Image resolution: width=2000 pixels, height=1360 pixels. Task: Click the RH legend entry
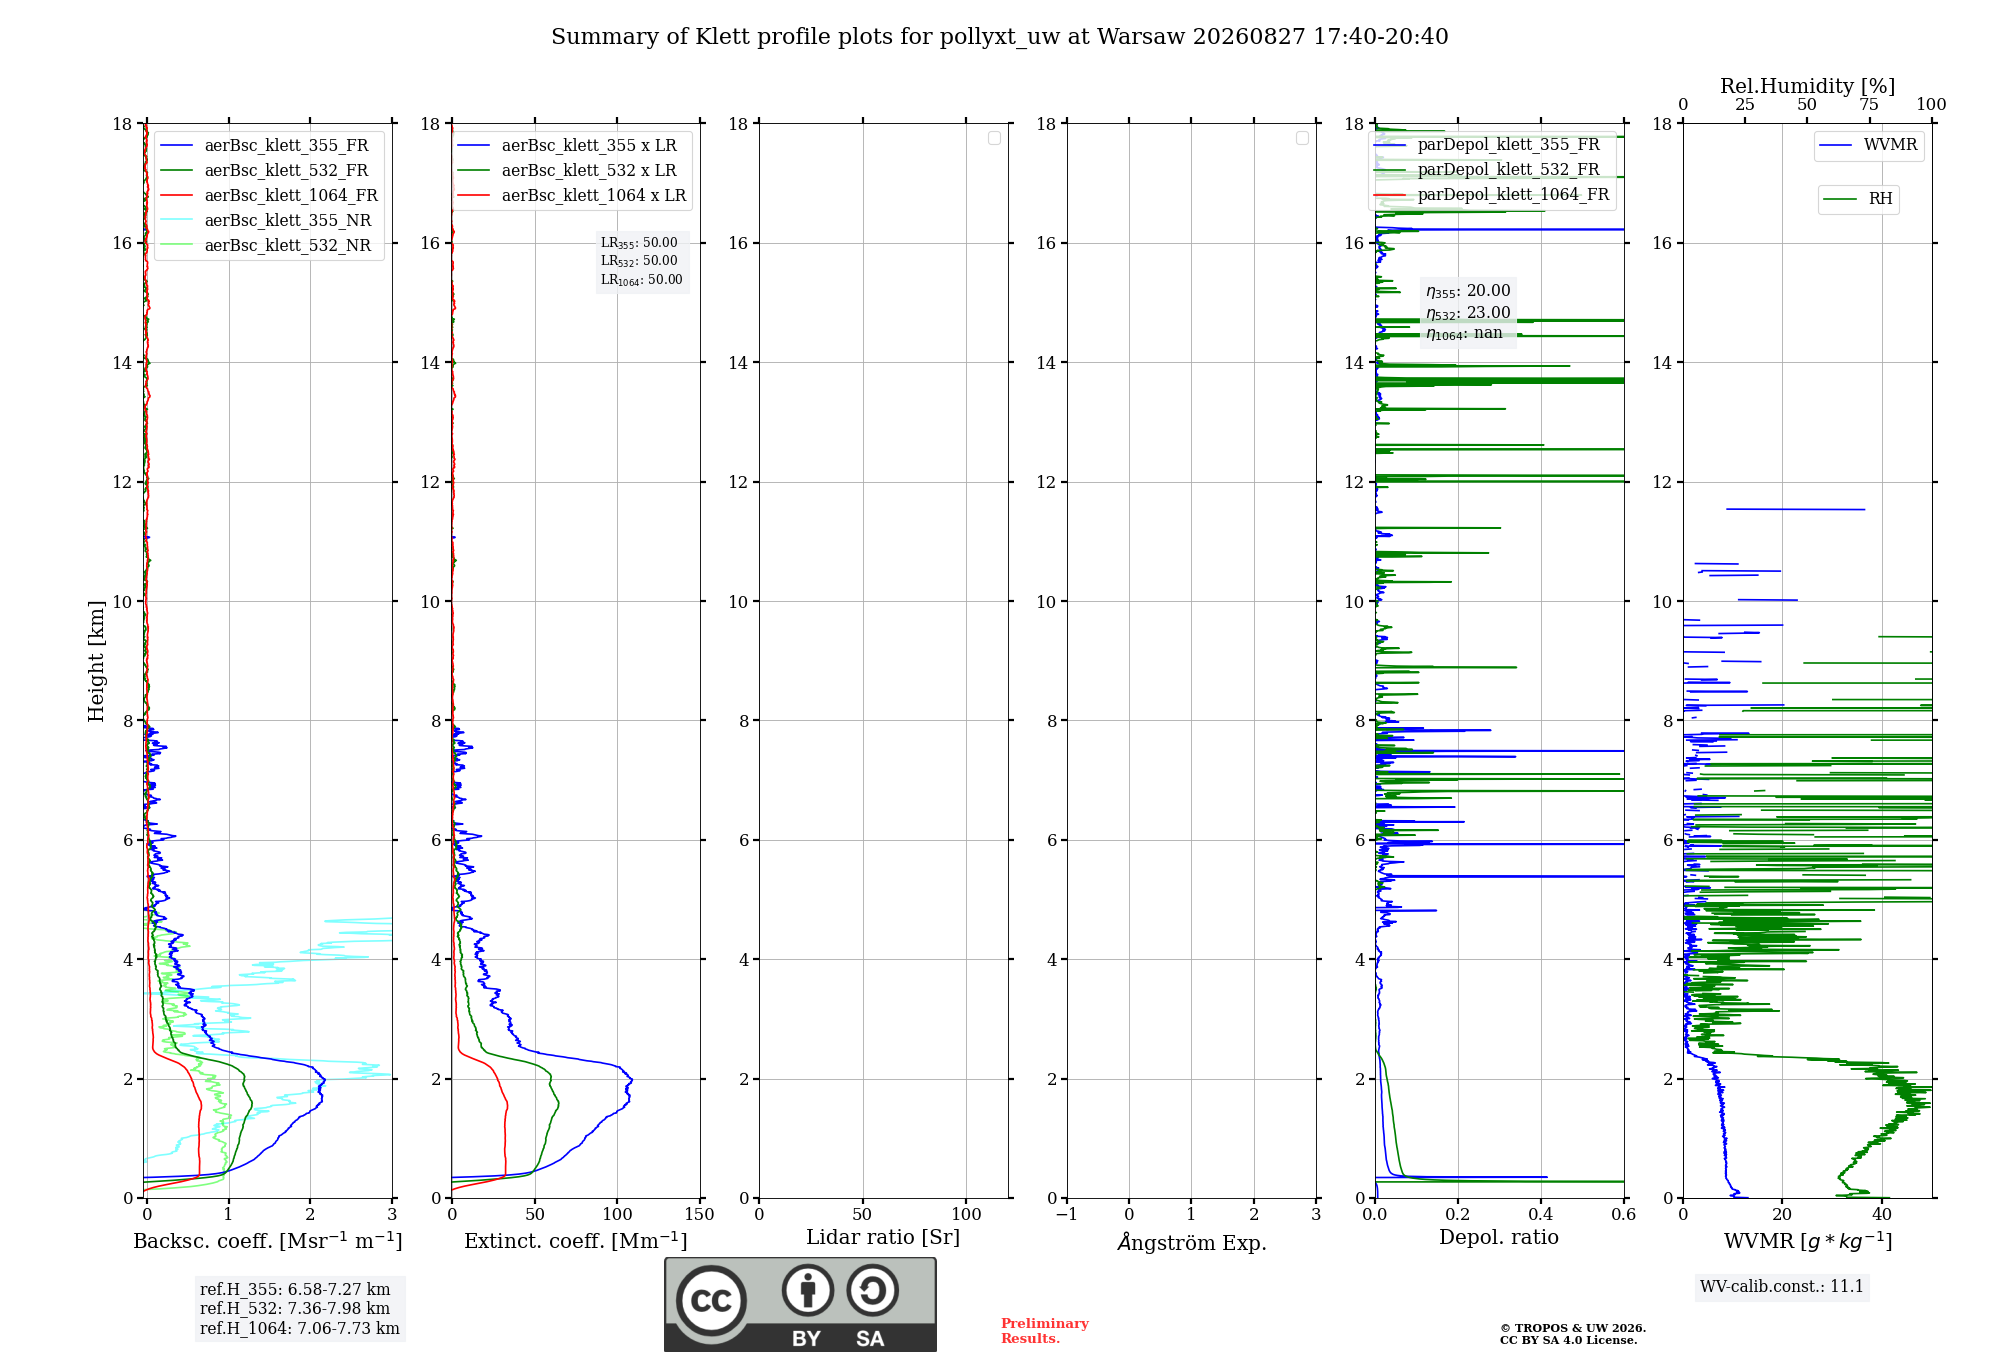(1858, 199)
